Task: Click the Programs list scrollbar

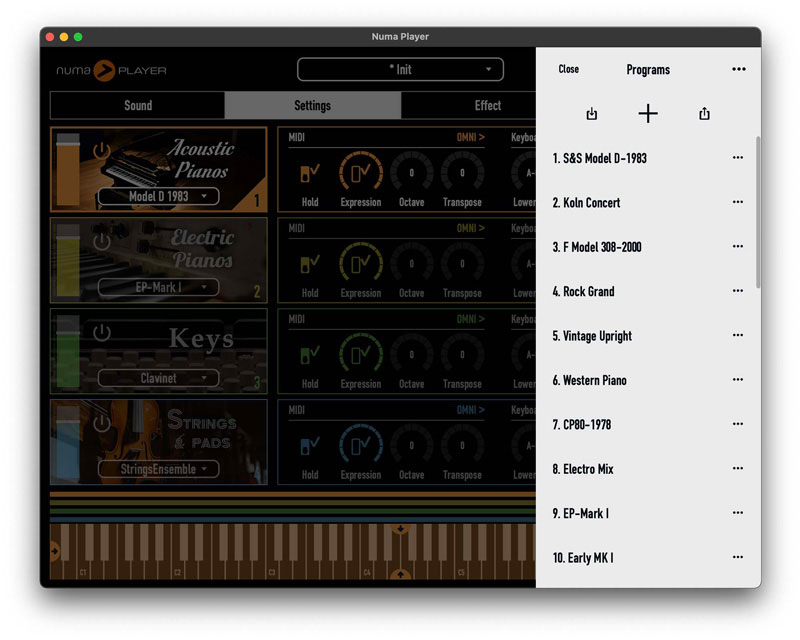Action: [758, 212]
